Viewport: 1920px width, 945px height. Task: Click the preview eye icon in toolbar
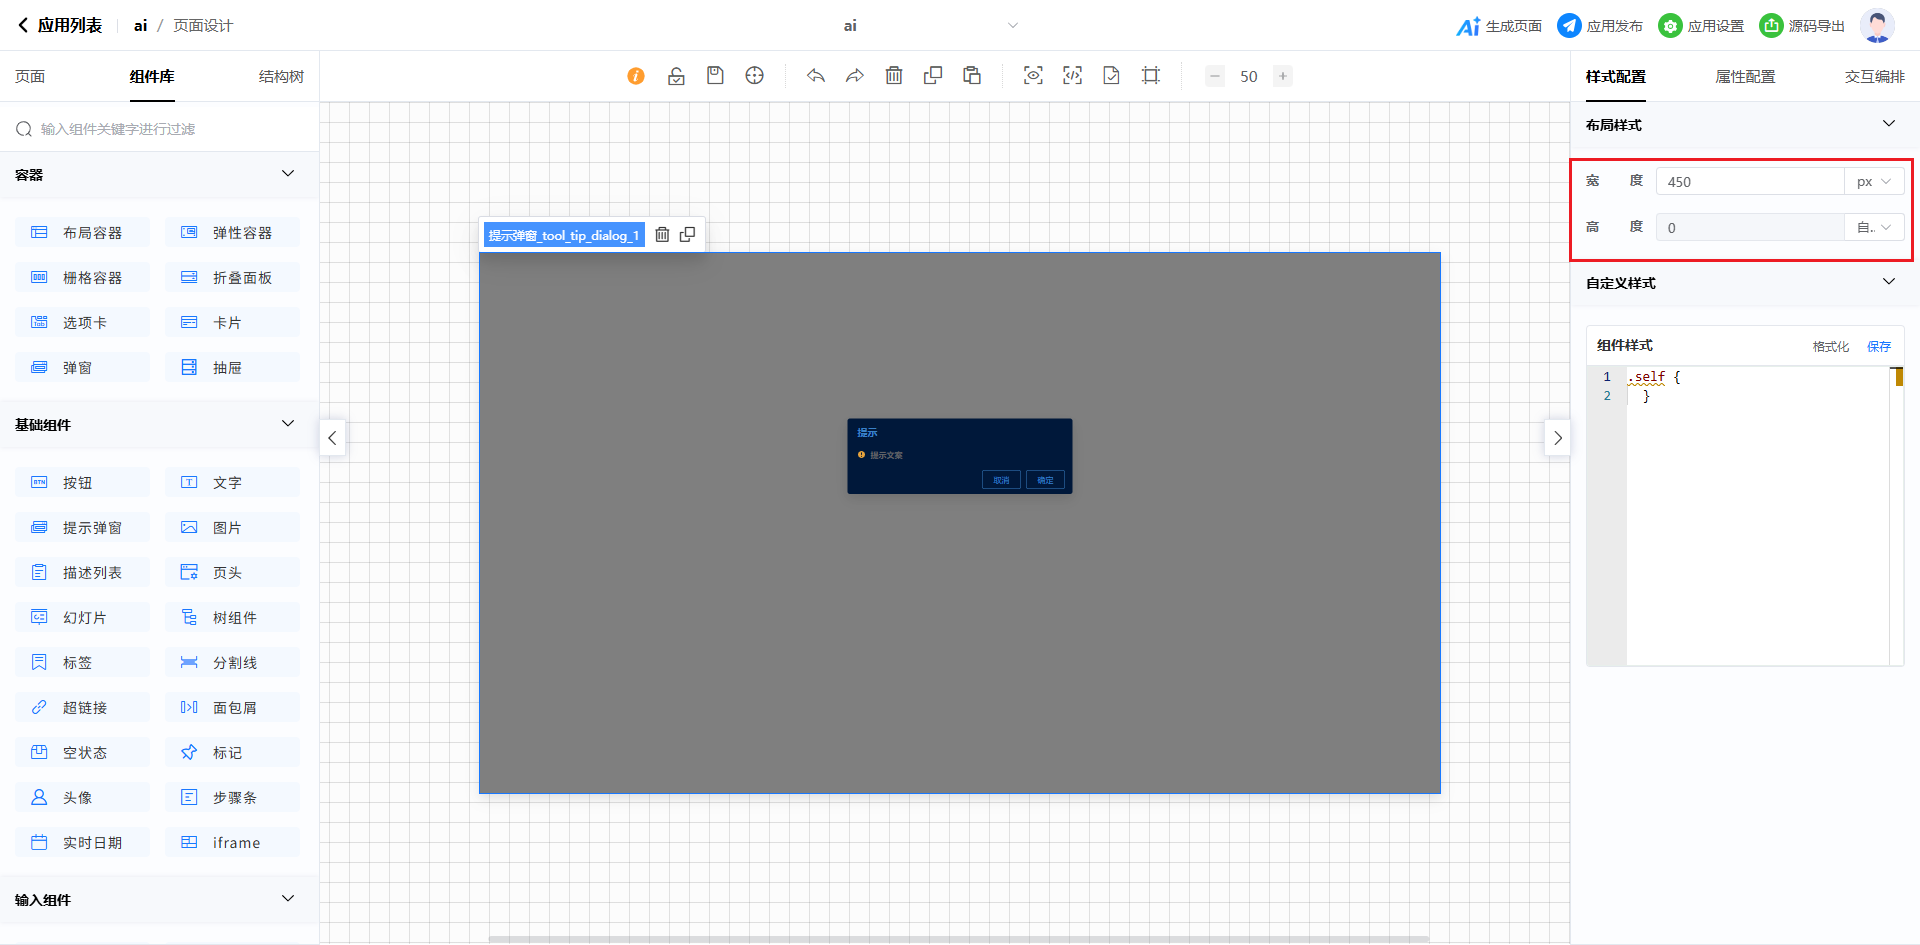point(1033,76)
